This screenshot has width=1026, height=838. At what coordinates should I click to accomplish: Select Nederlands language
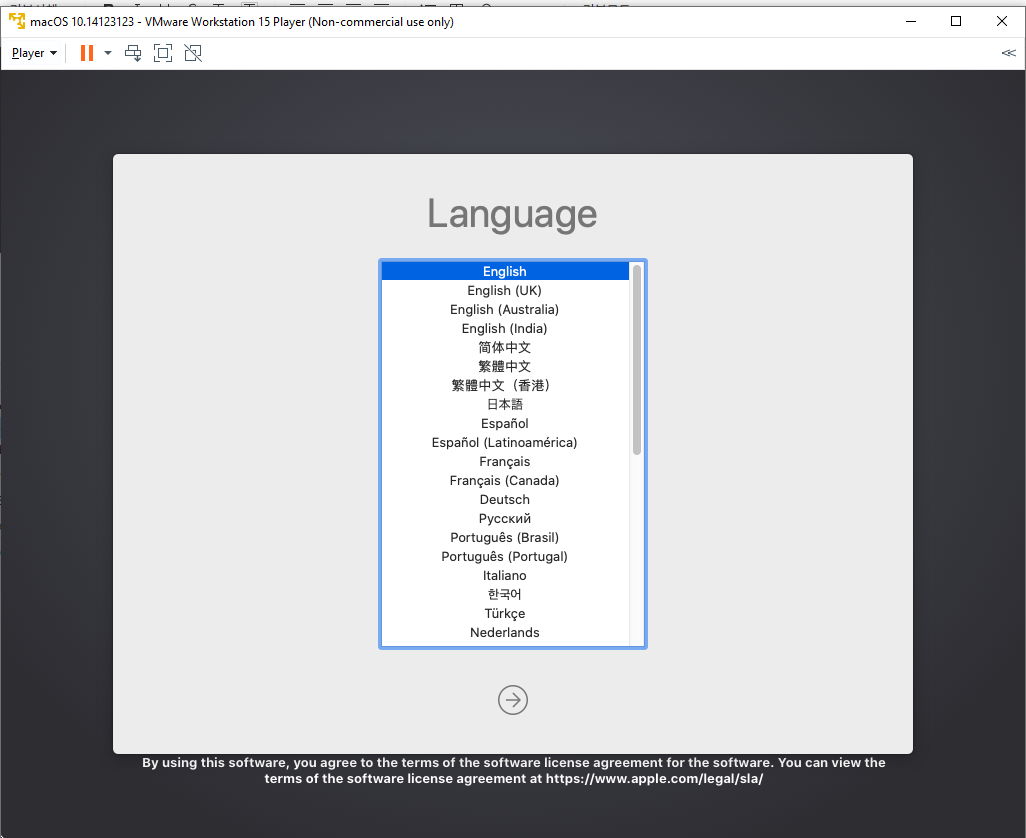[504, 632]
